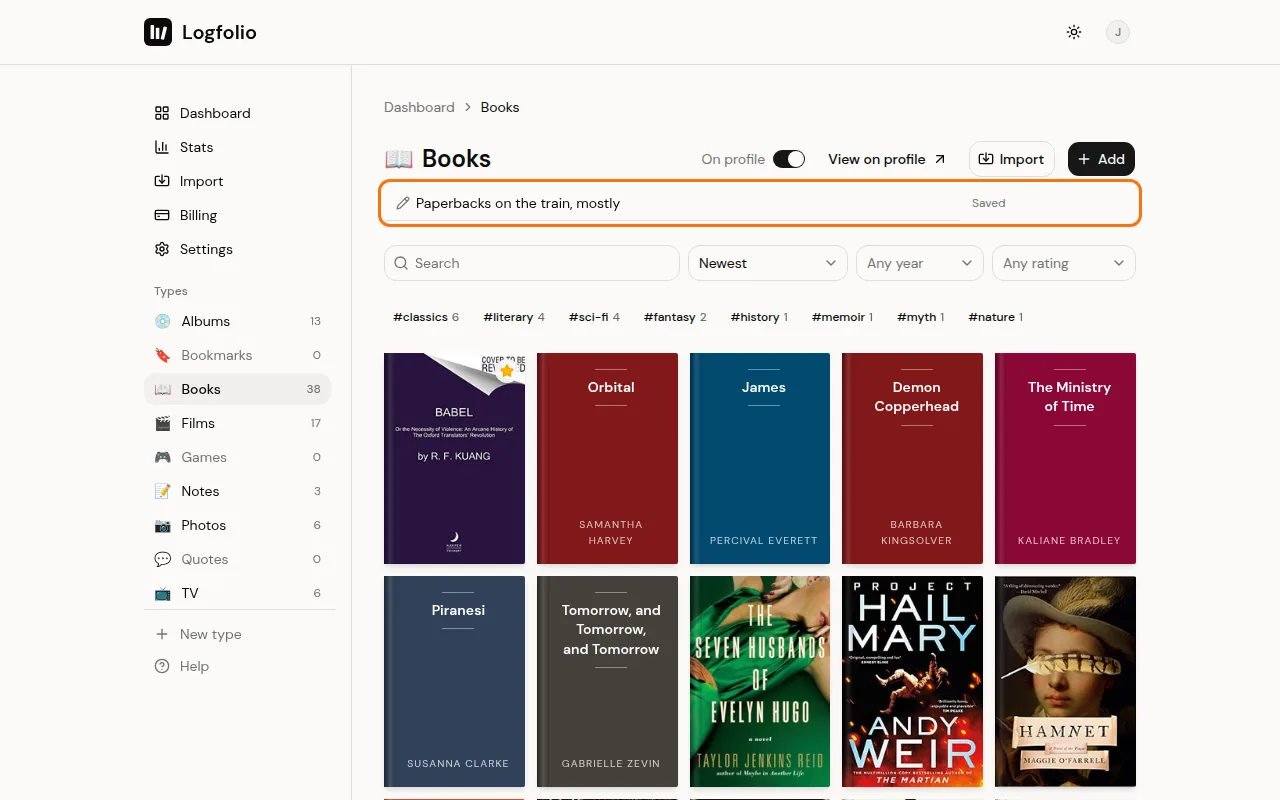Filter by the #sci-fi tag
Image resolution: width=1280 pixels, height=800 pixels.
coord(594,317)
